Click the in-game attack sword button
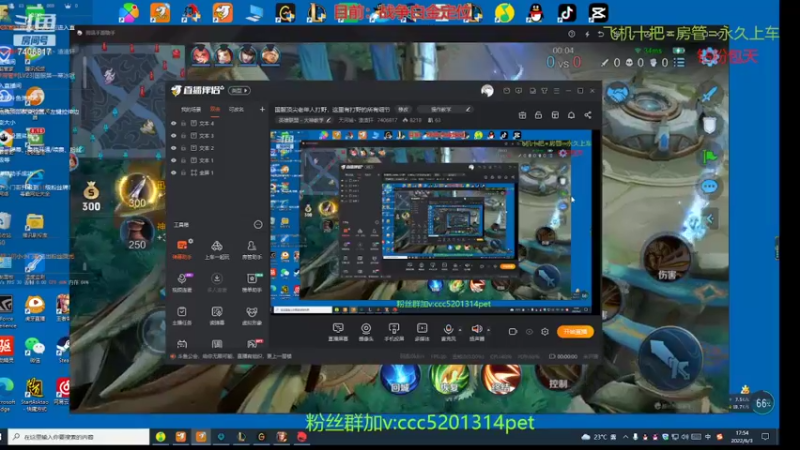The width and height of the screenshot is (800, 450). (x=670, y=360)
